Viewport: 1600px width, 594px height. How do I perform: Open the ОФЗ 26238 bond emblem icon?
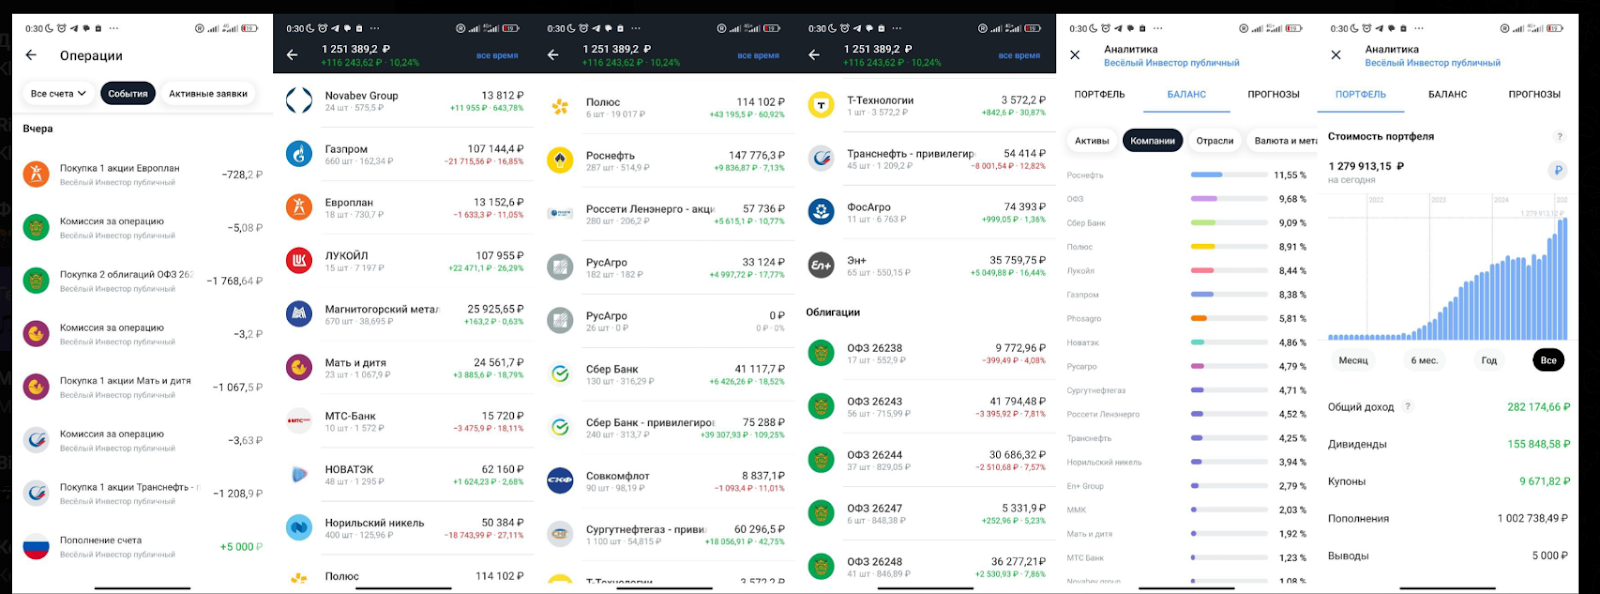(821, 353)
